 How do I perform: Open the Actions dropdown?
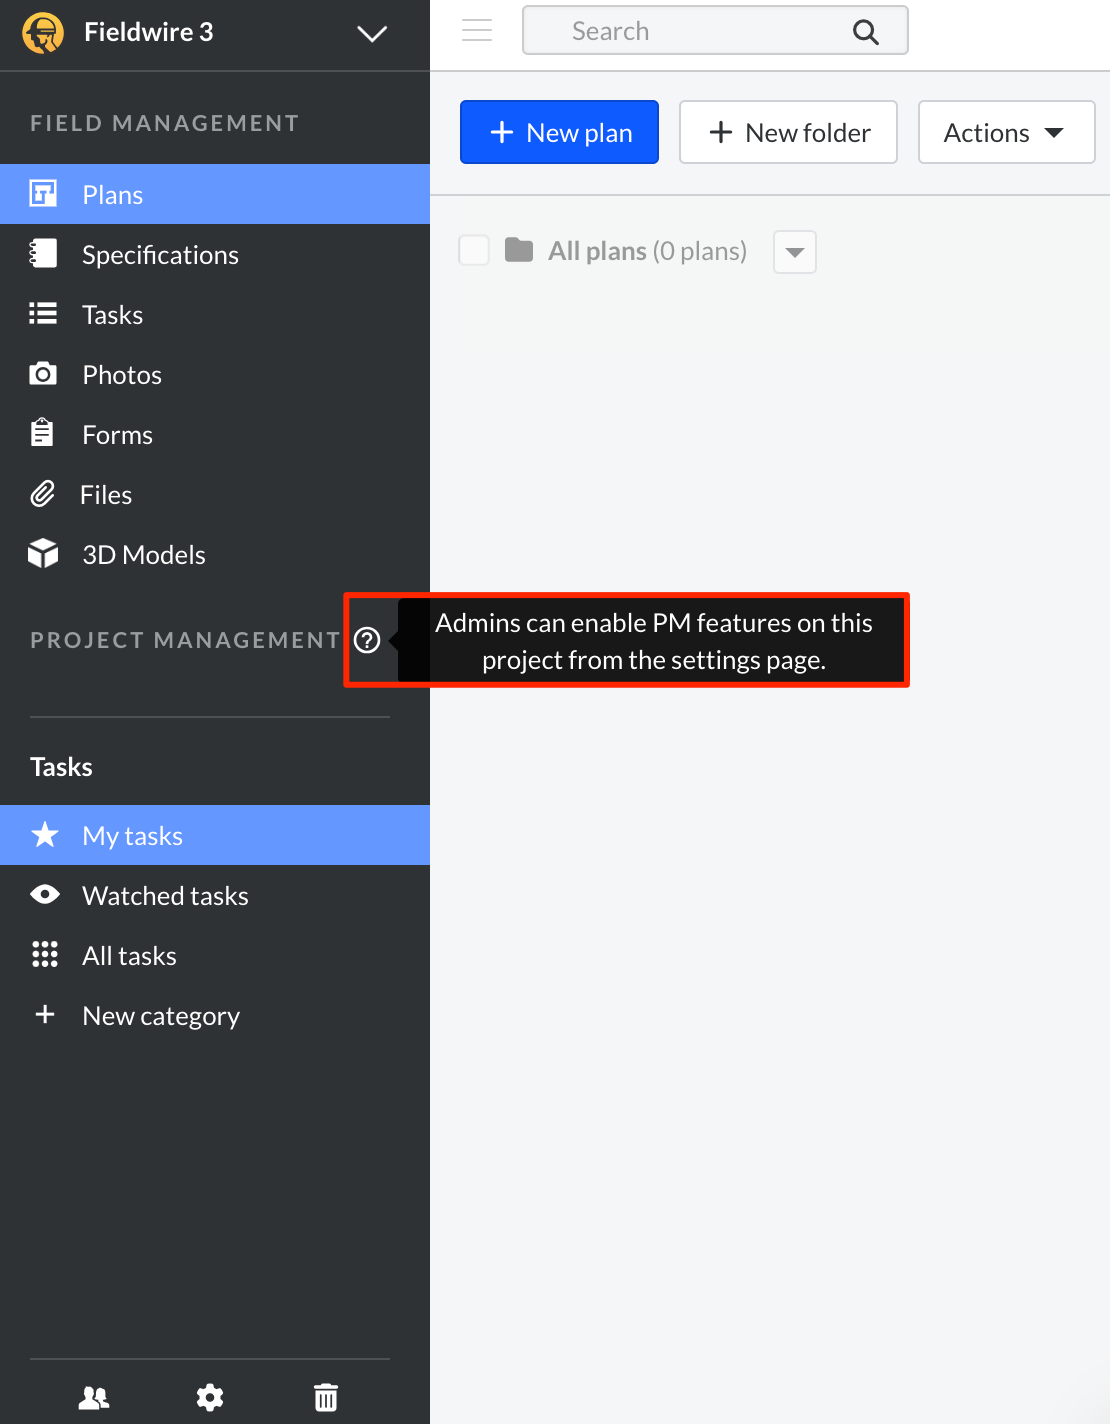[x=1006, y=132]
